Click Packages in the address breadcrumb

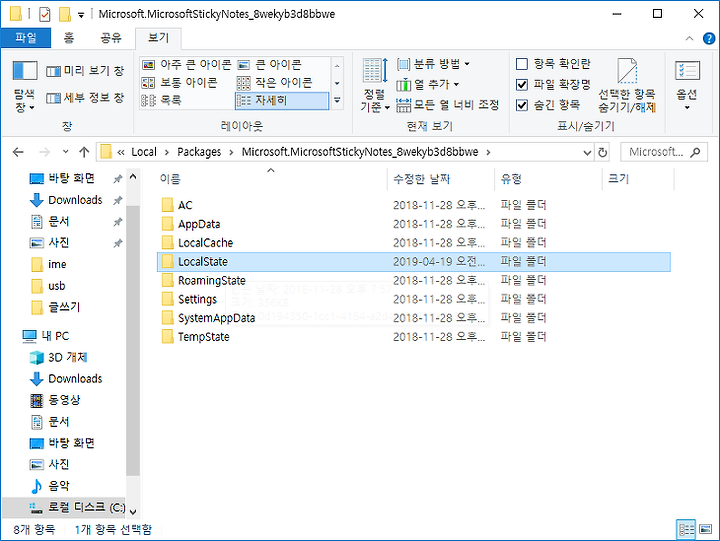click(x=199, y=152)
